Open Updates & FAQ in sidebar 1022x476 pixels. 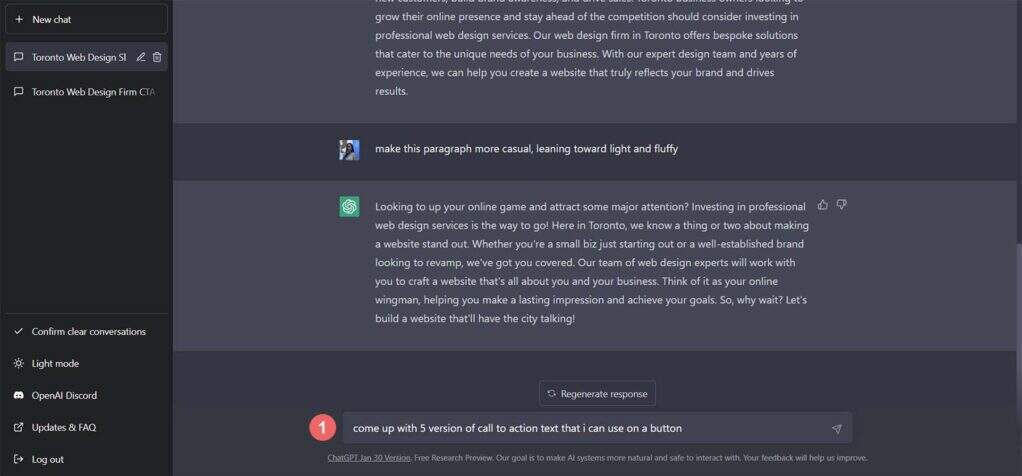pyautogui.click(x=63, y=427)
